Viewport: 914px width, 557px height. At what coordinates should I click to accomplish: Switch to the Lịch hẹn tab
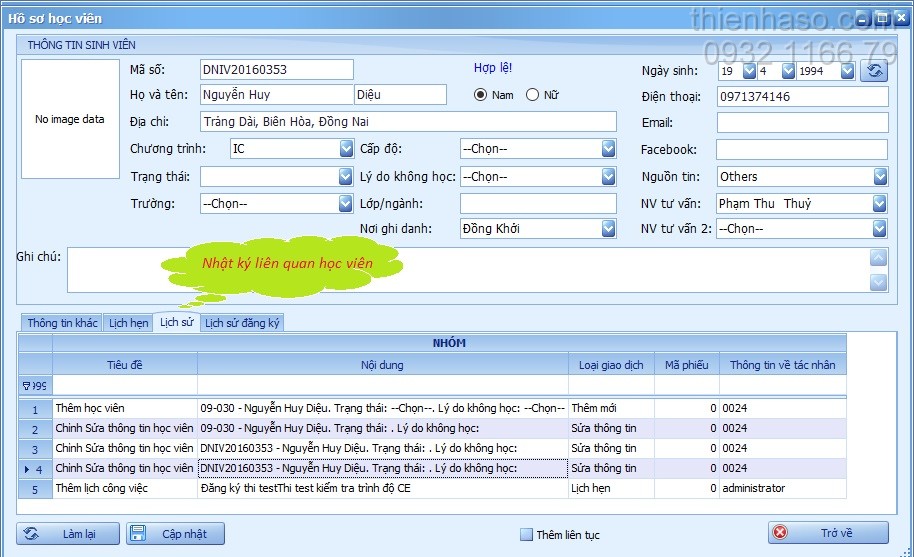click(129, 323)
